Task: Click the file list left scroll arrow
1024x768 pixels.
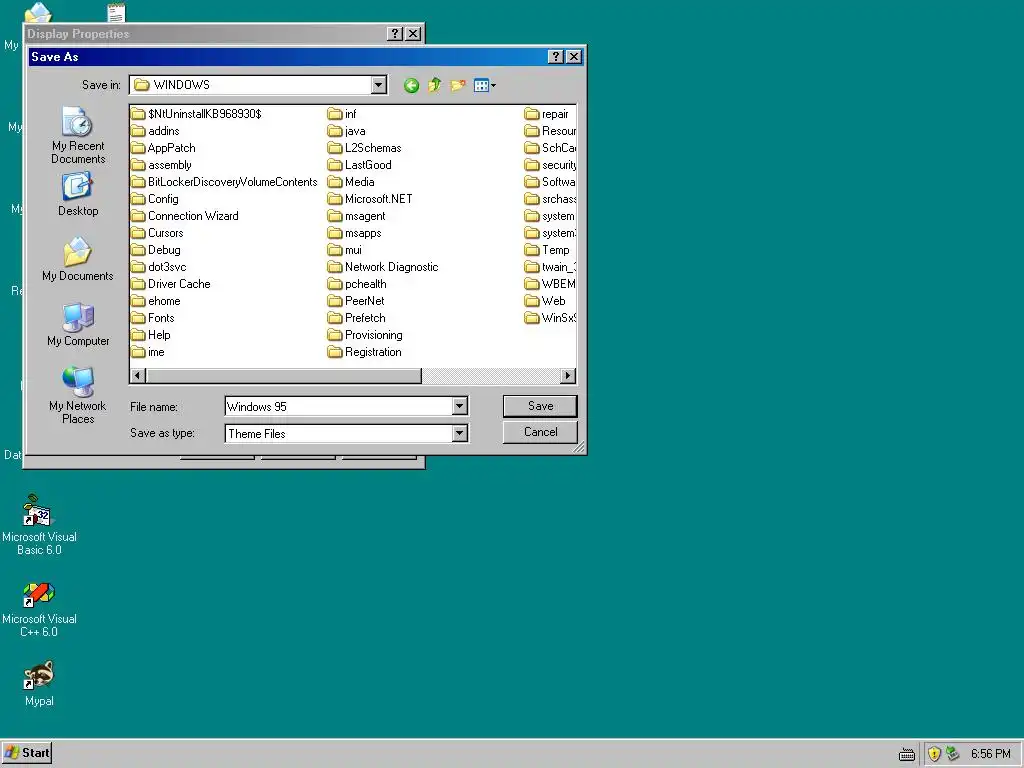Action: click(x=138, y=376)
